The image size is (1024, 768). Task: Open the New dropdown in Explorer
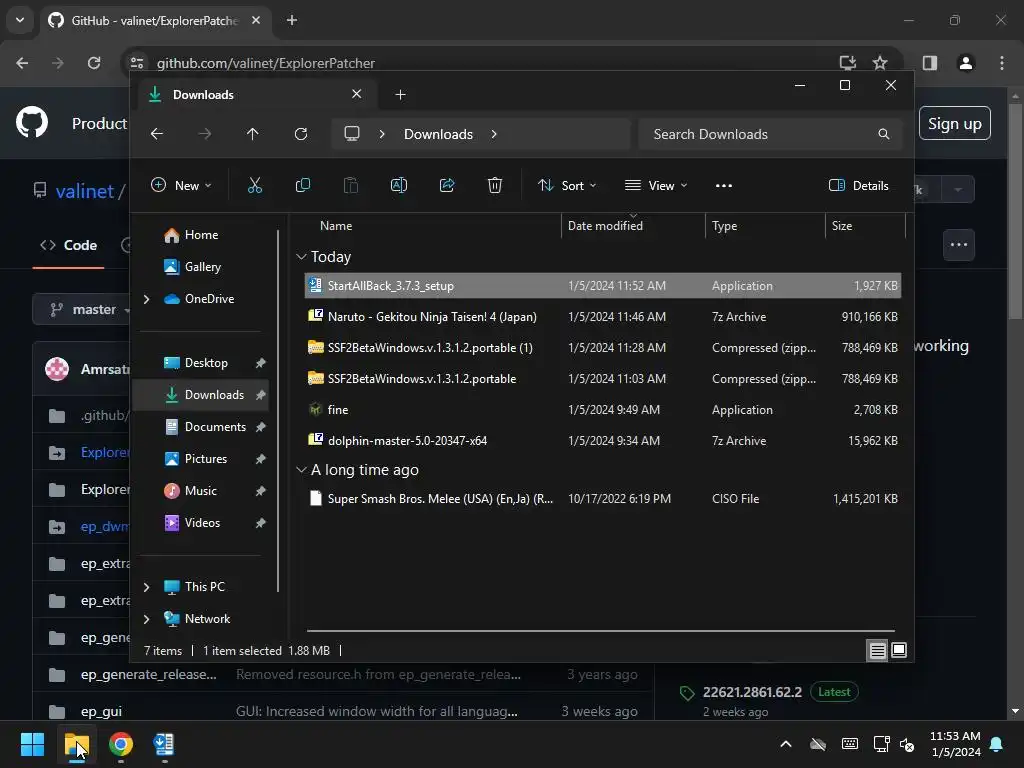click(x=181, y=185)
